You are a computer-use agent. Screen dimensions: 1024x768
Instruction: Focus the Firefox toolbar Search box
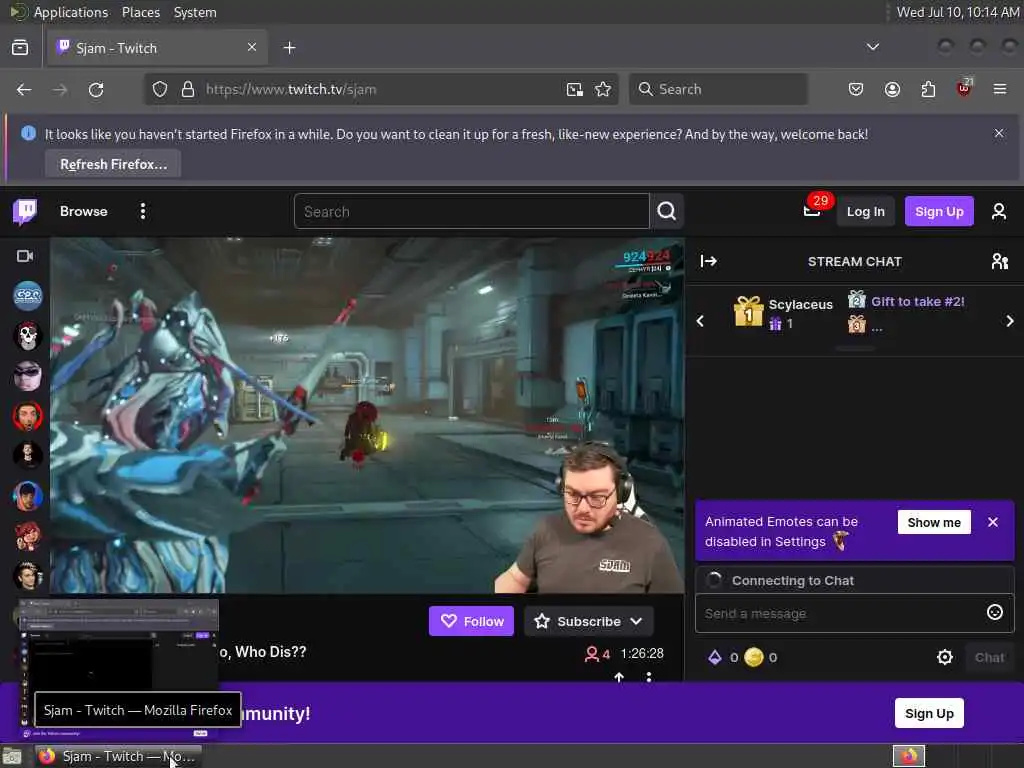click(x=718, y=89)
